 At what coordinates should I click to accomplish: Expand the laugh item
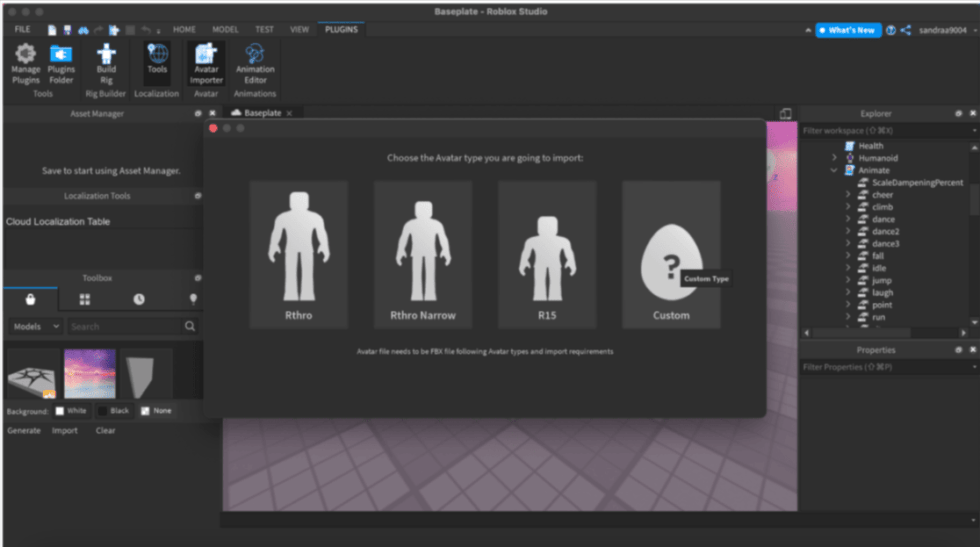point(848,293)
